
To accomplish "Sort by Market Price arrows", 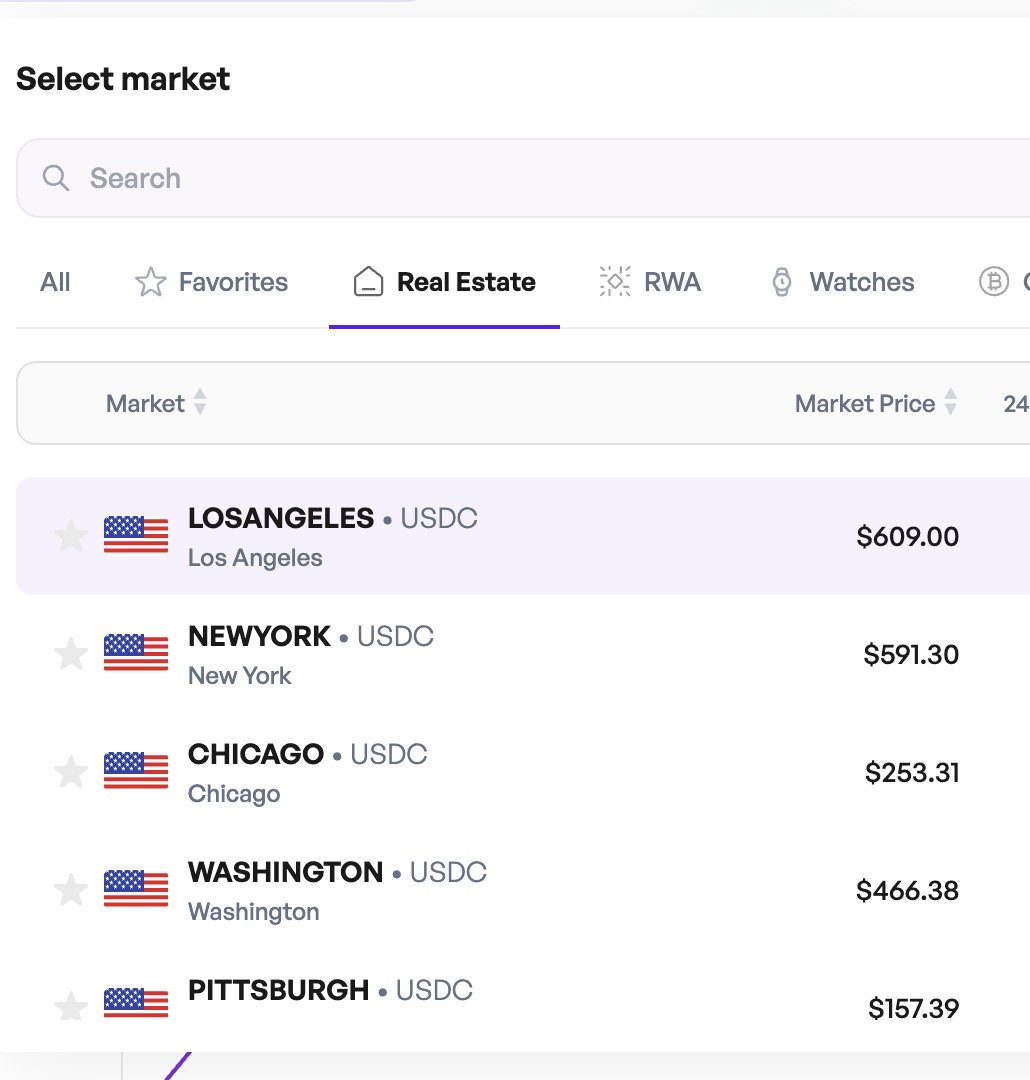I will tap(950, 403).
